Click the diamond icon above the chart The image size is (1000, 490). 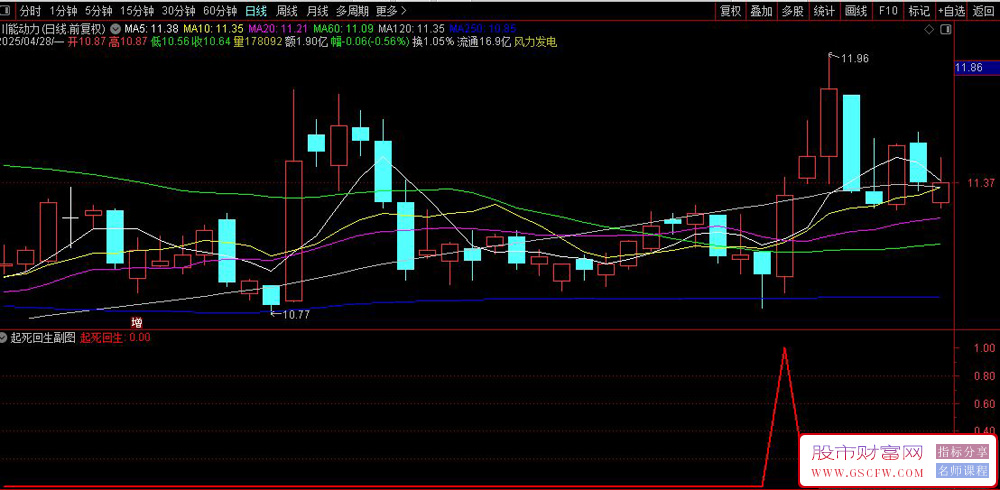[930, 28]
